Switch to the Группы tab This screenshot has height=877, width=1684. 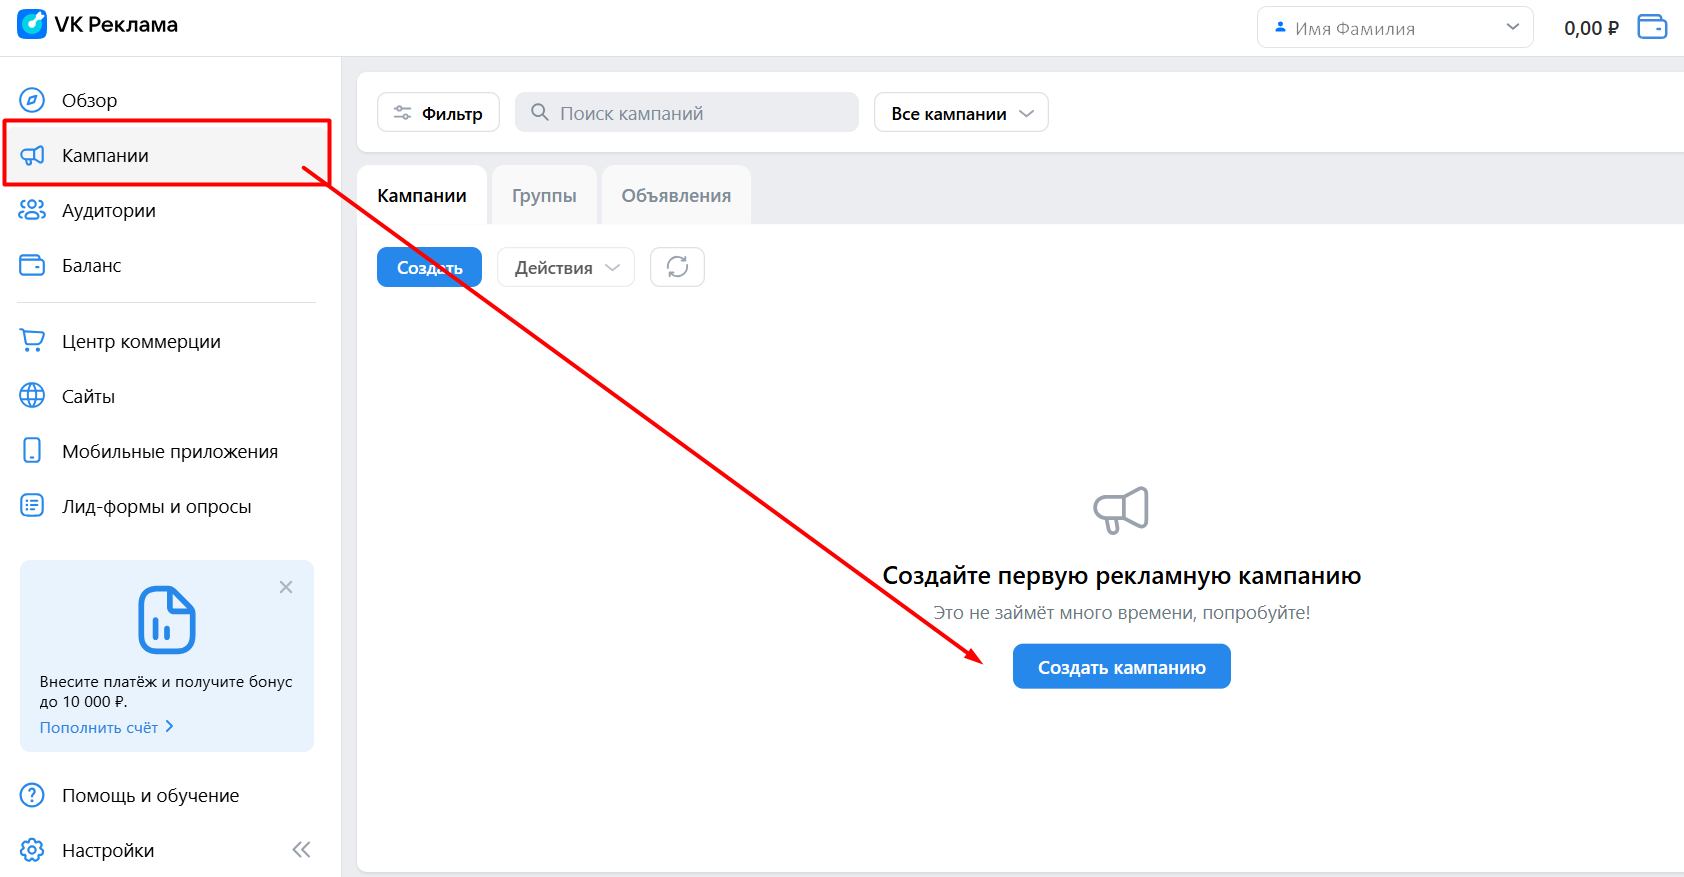click(544, 195)
